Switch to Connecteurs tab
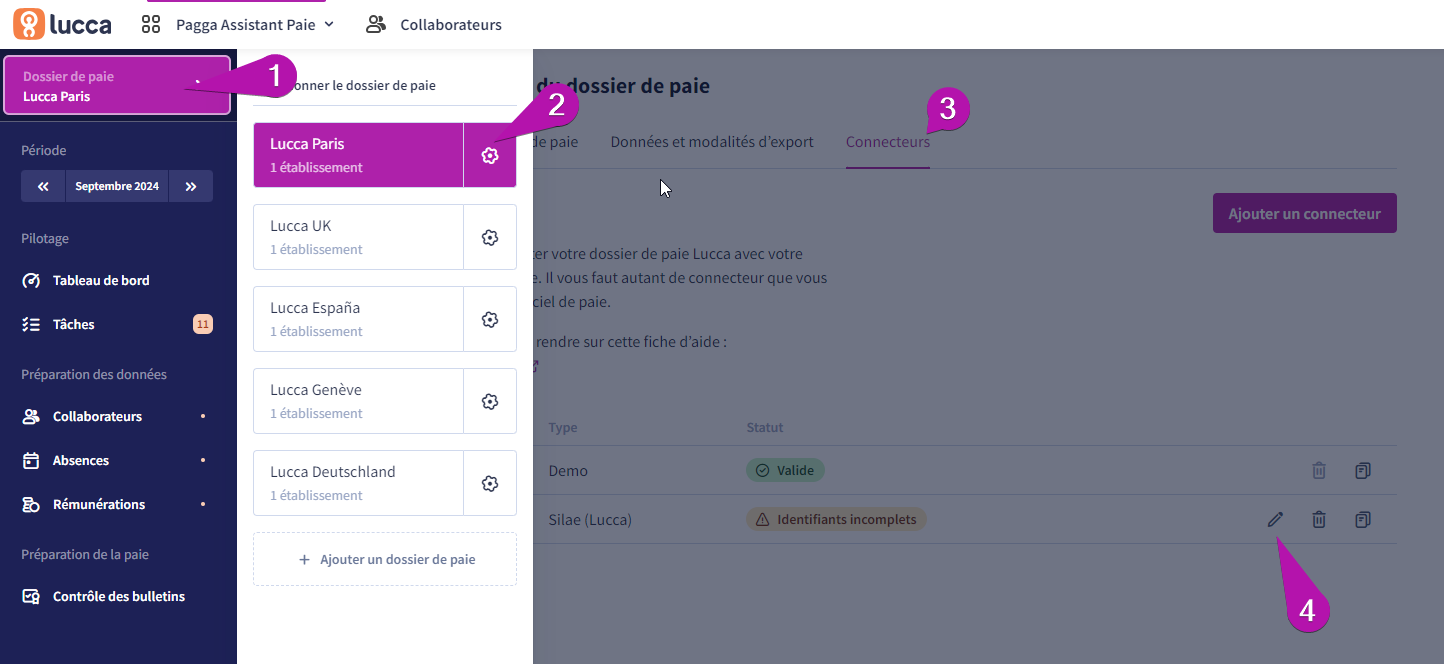Image resolution: width=1444 pixels, height=664 pixels. [x=888, y=142]
